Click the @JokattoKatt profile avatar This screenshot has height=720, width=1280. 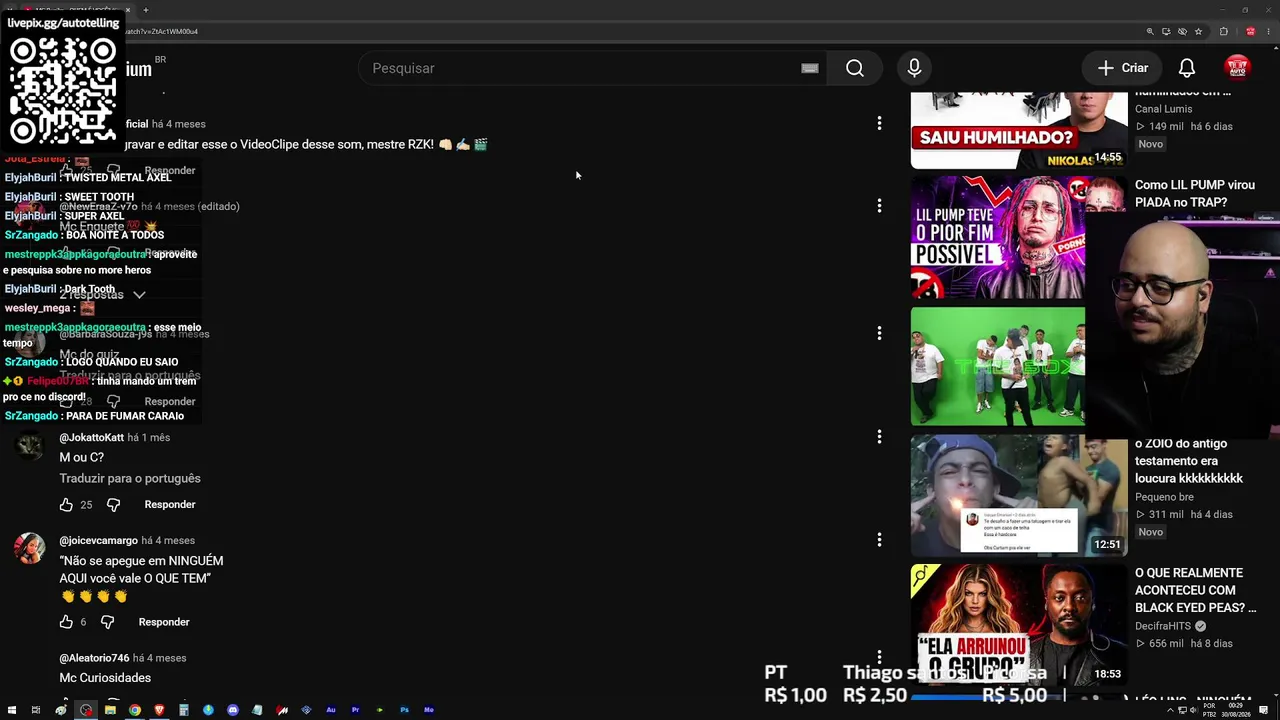[x=30, y=446]
